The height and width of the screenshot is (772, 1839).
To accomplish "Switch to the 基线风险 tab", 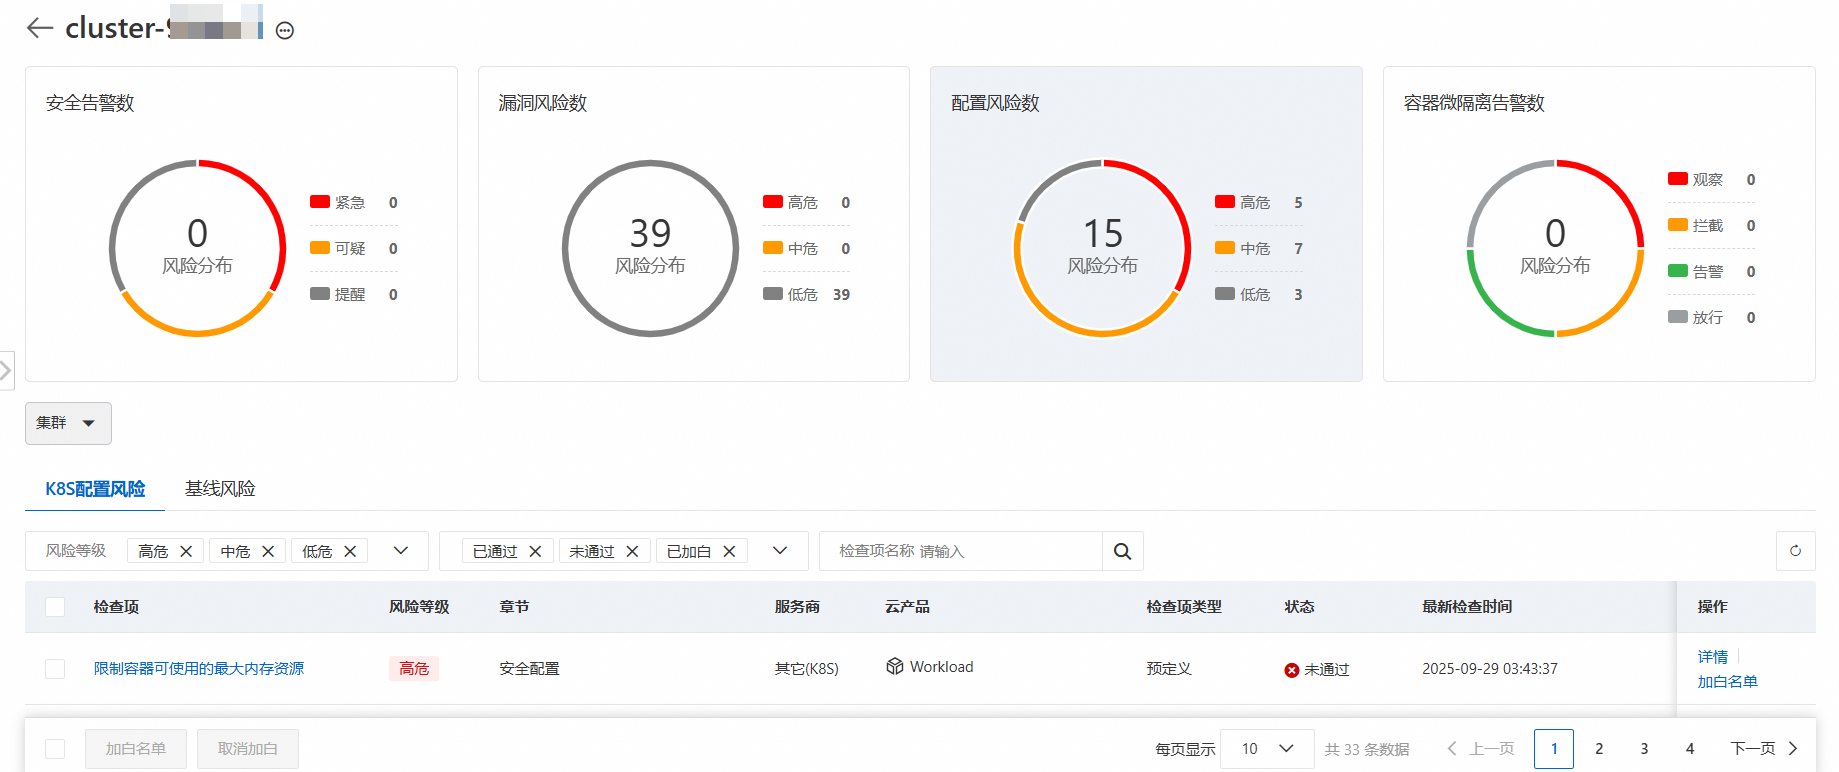I will (x=220, y=489).
